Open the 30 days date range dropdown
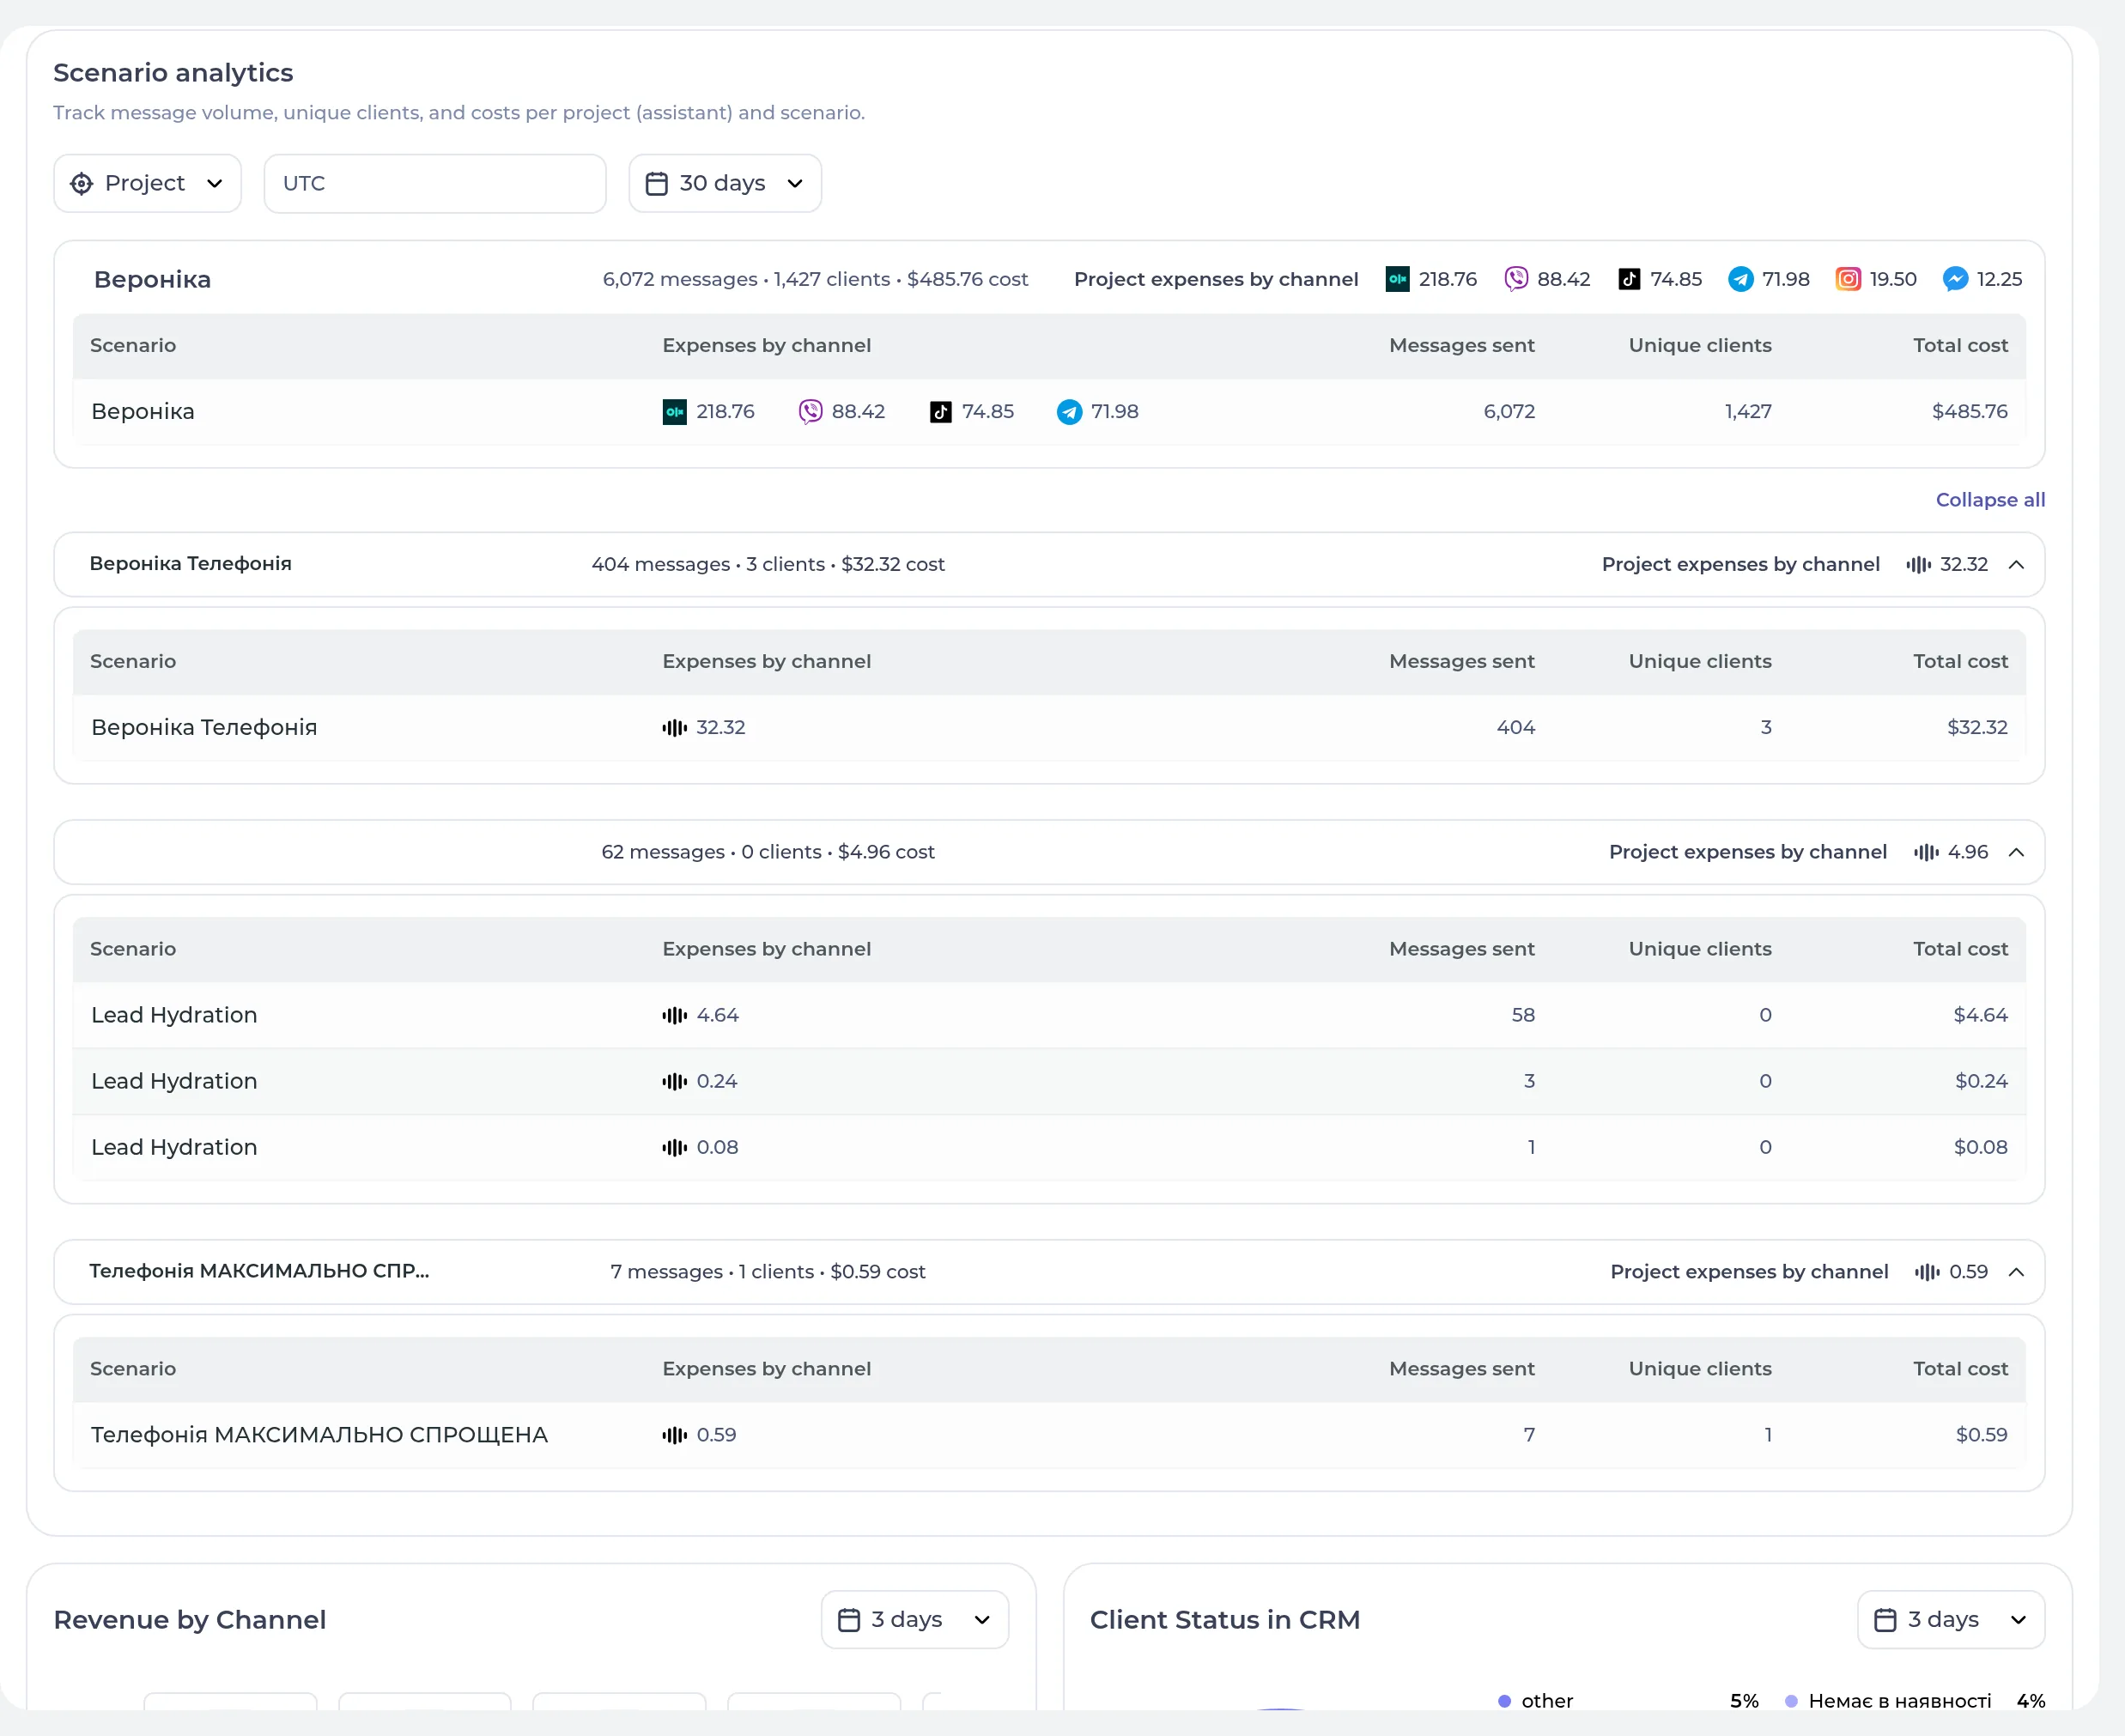The image size is (2125, 1736). tap(725, 183)
